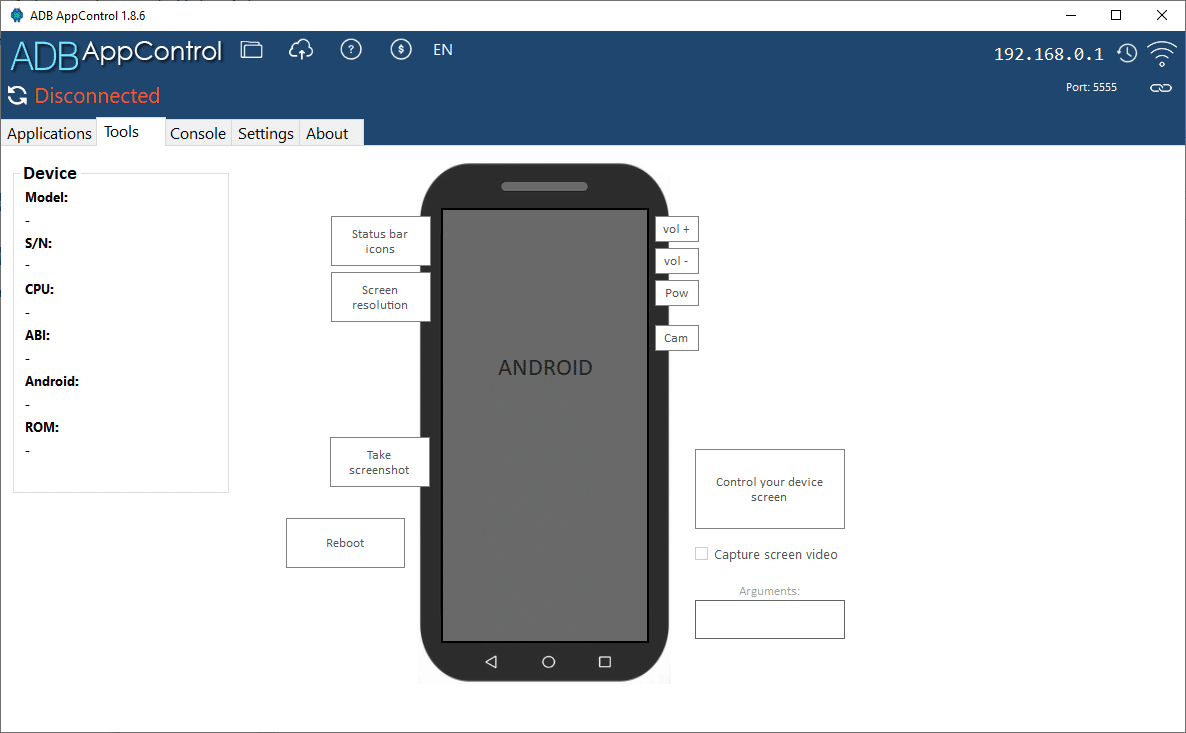
Task: Click the donate dollar icon
Action: 401,49
